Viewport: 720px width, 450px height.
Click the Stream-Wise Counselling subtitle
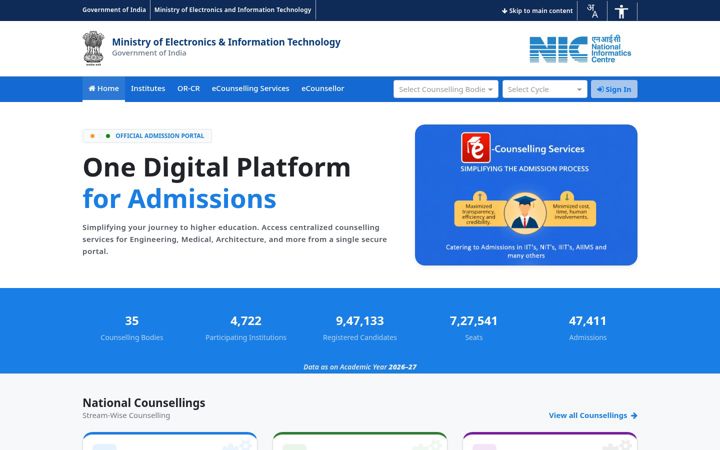[126, 416]
